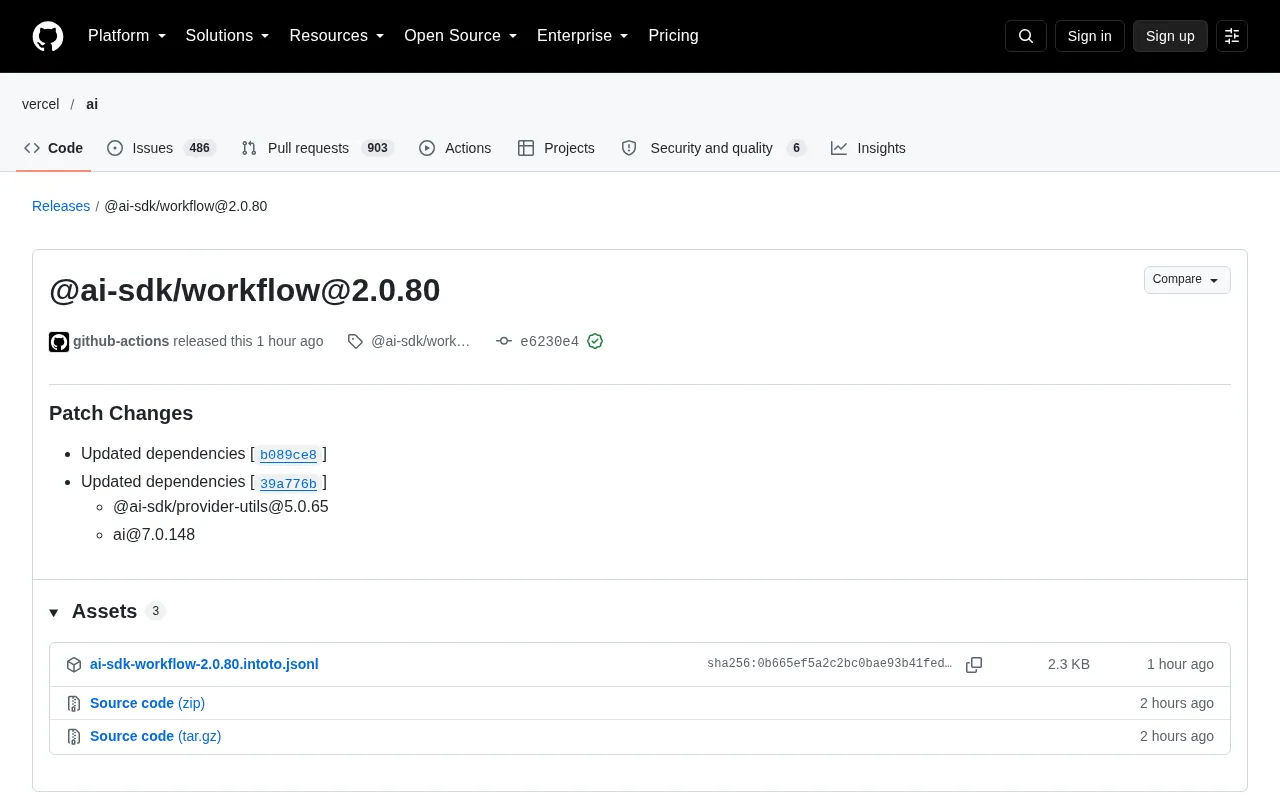Viewport: 1280px width, 800px height.
Task: Open commit link b089ce8
Action: pyautogui.click(x=288, y=455)
